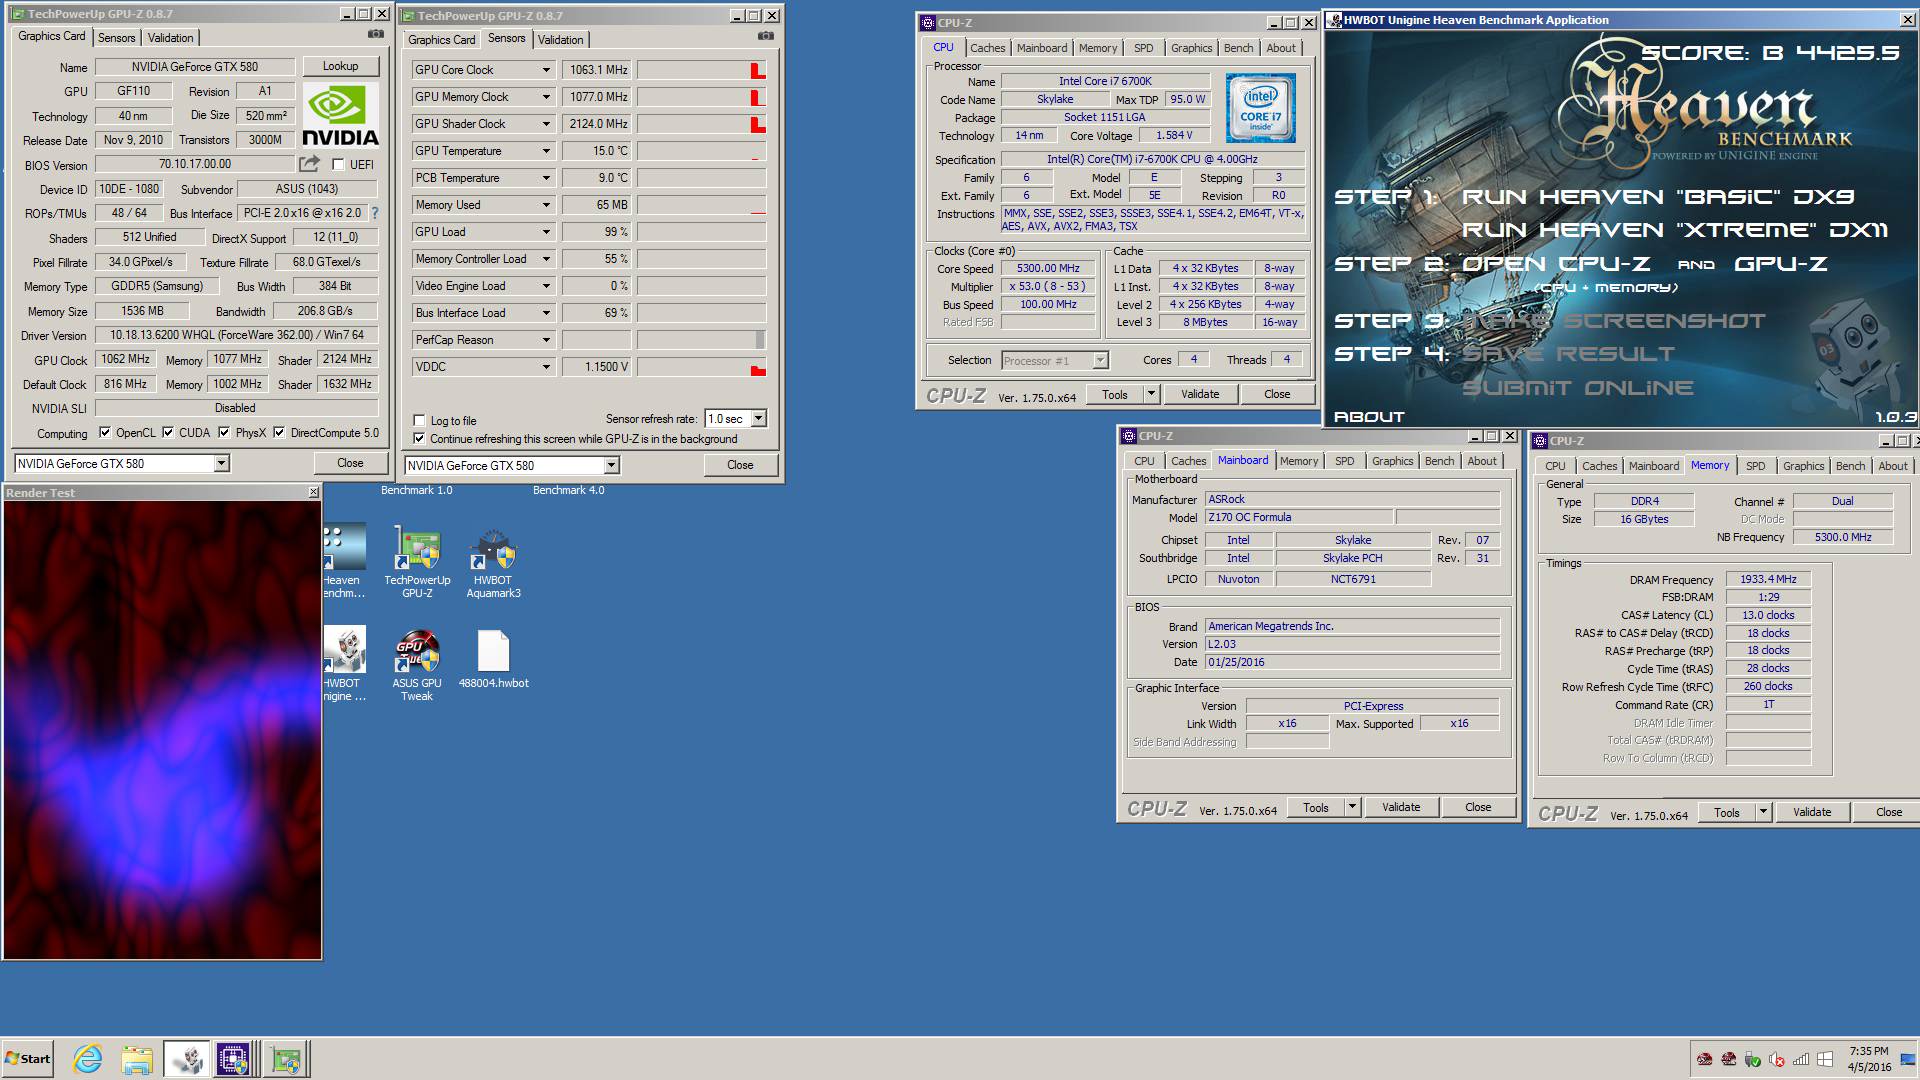Open the PerfCap Reason sensor dropdown
Viewport: 1920px width, 1080px height.
tap(546, 340)
